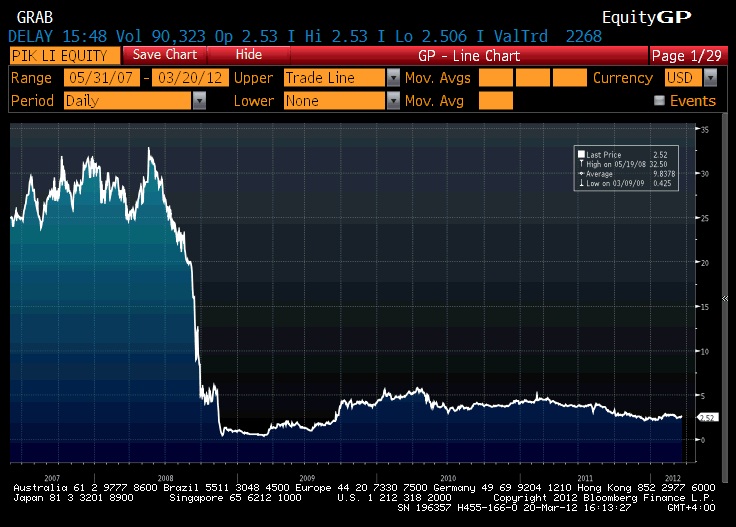Select the Daily period field
The width and height of the screenshot is (736, 527).
pos(128,100)
